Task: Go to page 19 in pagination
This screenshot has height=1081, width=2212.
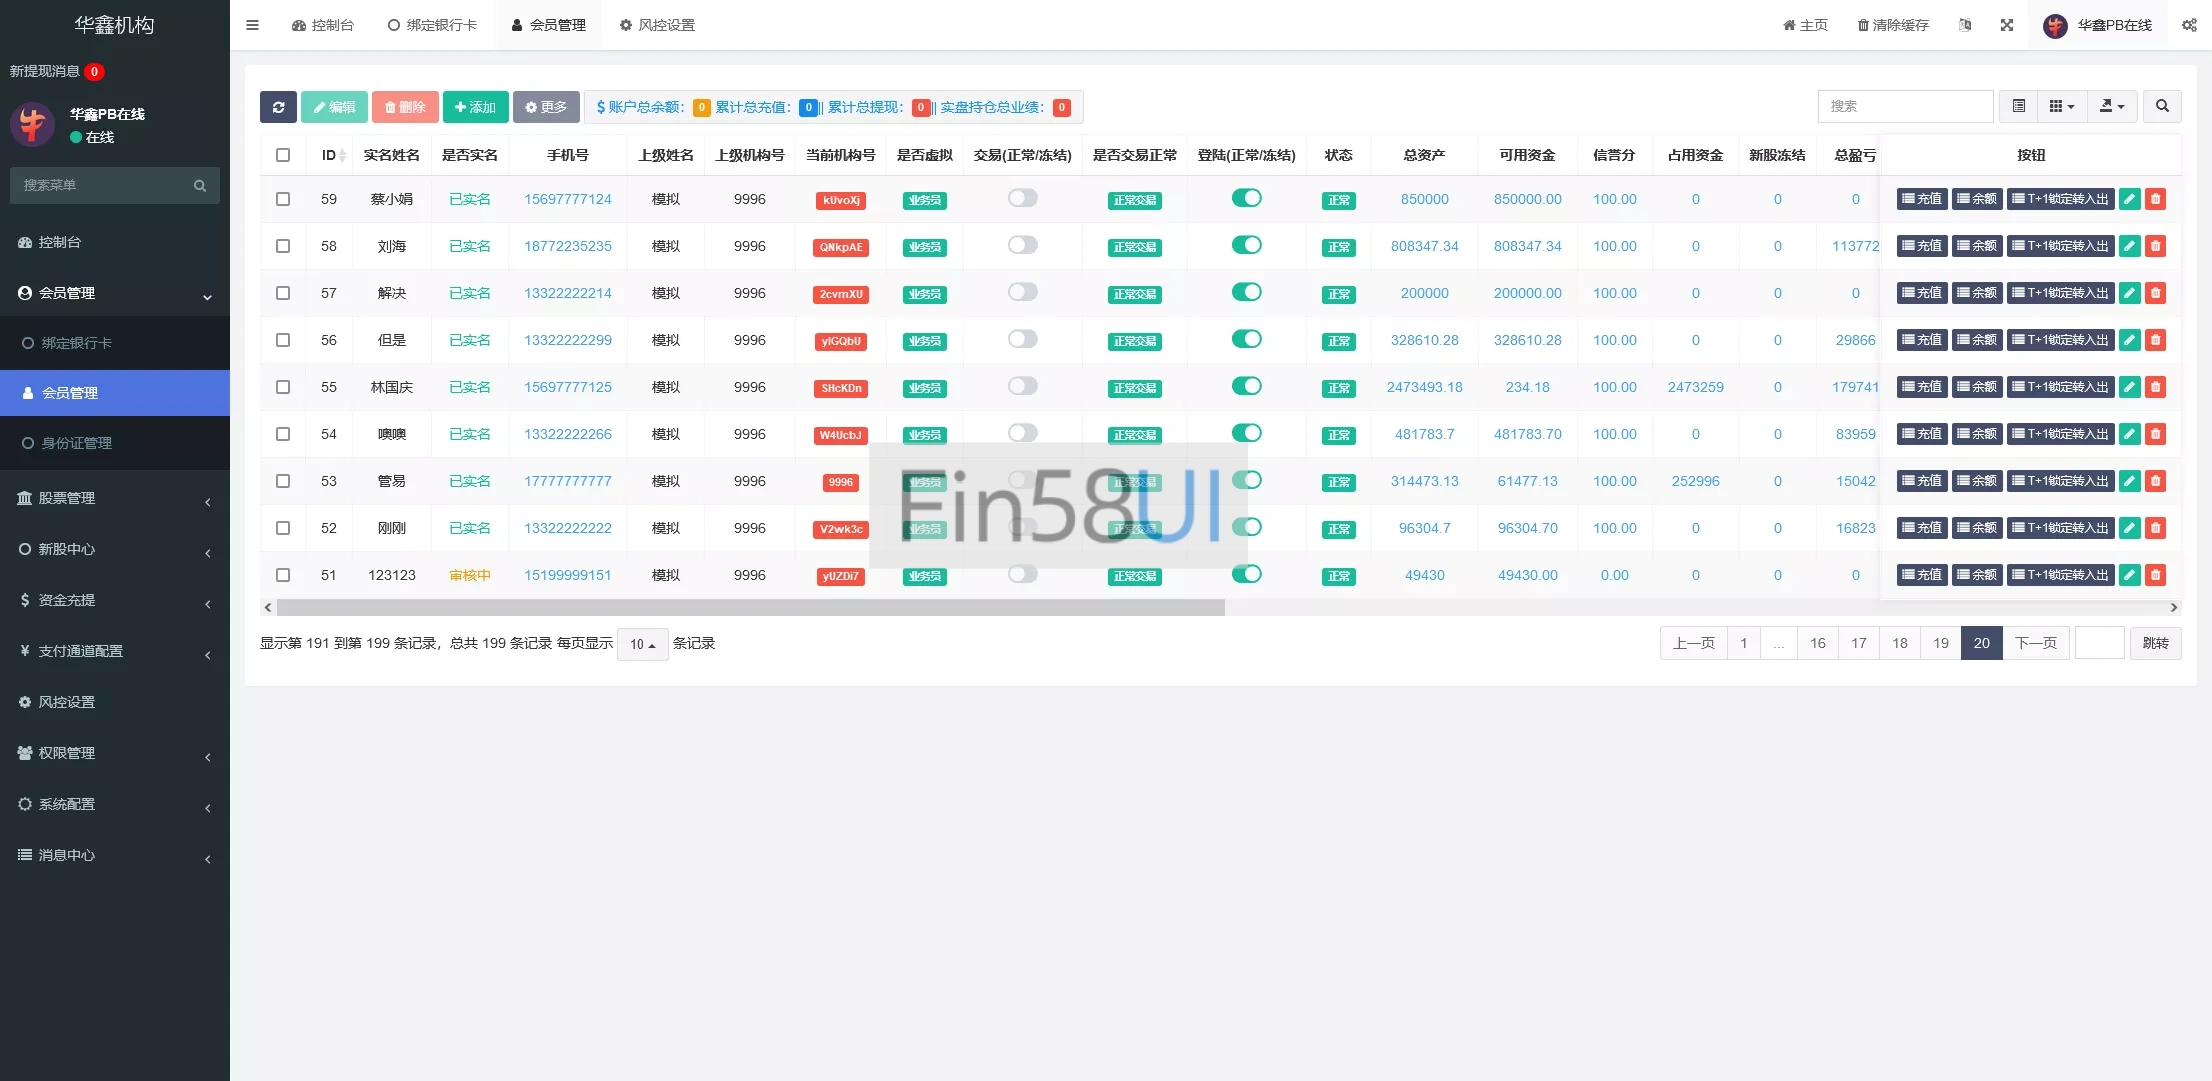Action: click(1940, 643)
